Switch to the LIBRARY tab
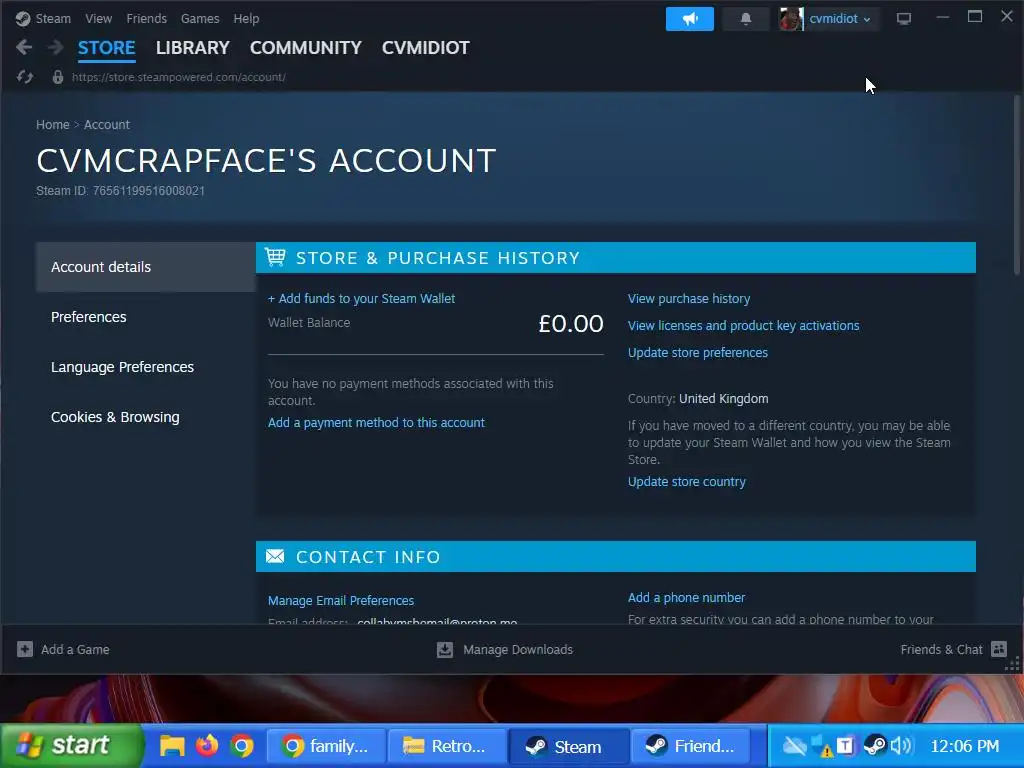The height and width of the screenshot is (768, 1024). [193, 48]
